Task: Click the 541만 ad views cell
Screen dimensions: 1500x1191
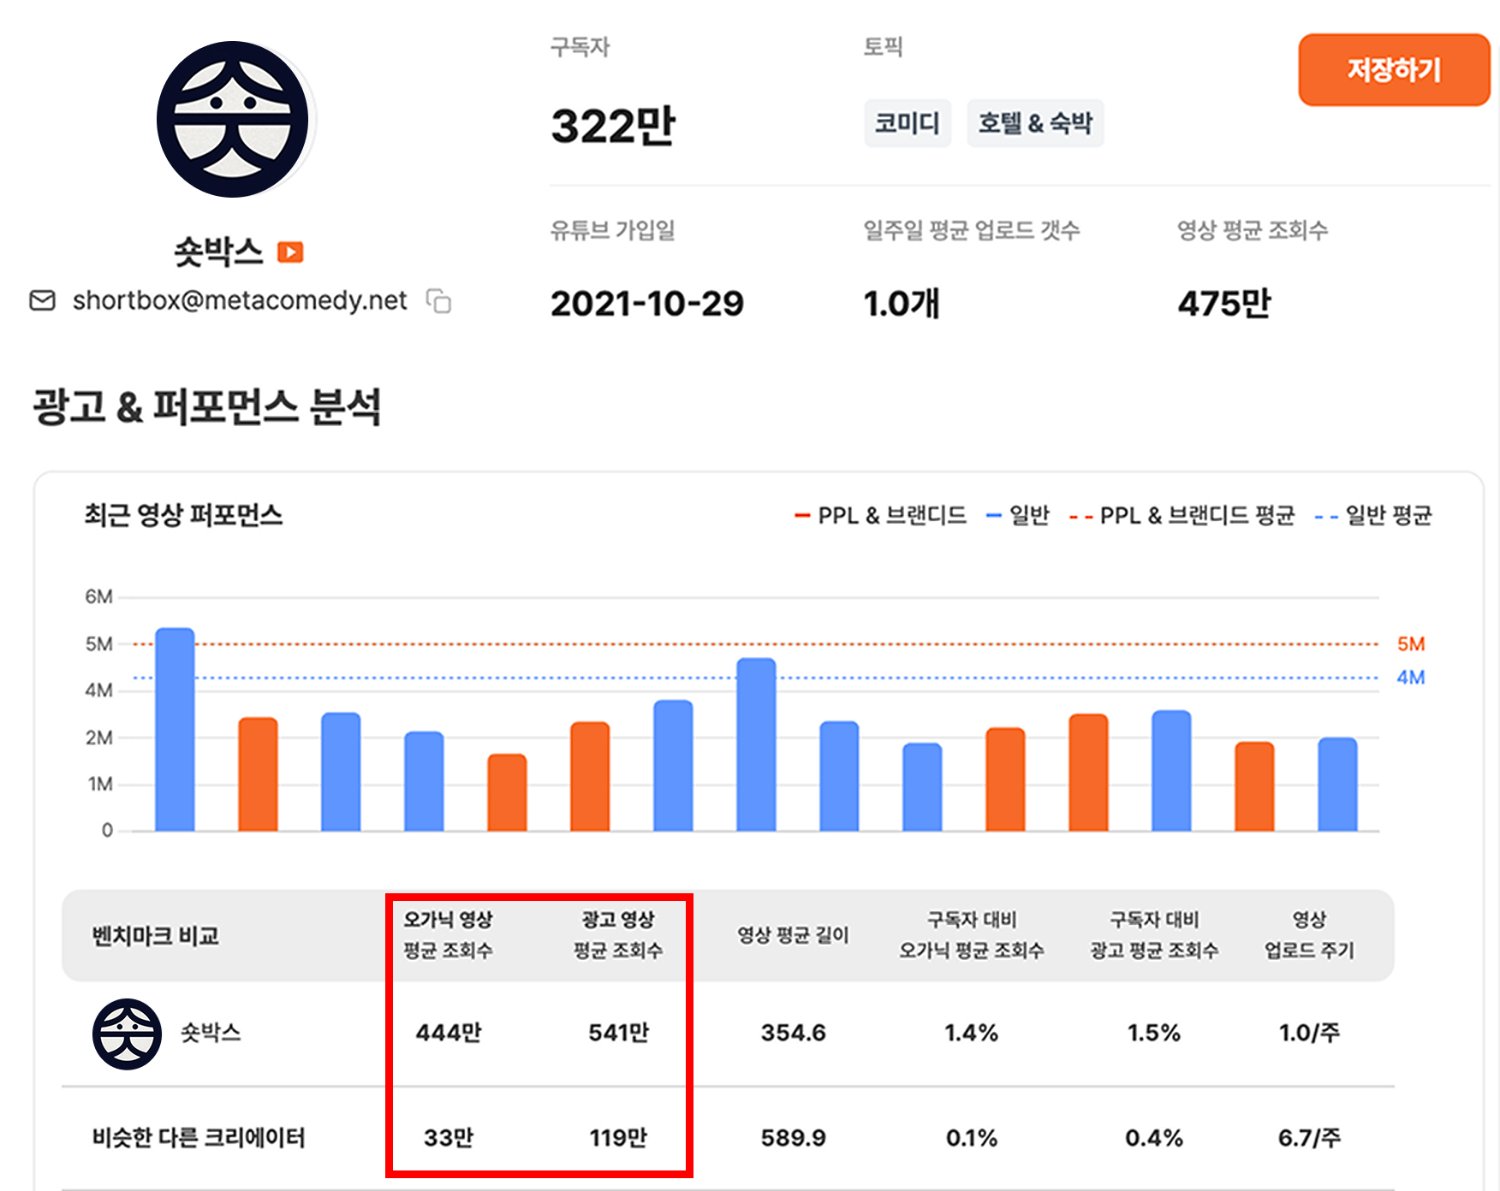Action: 618,1033
